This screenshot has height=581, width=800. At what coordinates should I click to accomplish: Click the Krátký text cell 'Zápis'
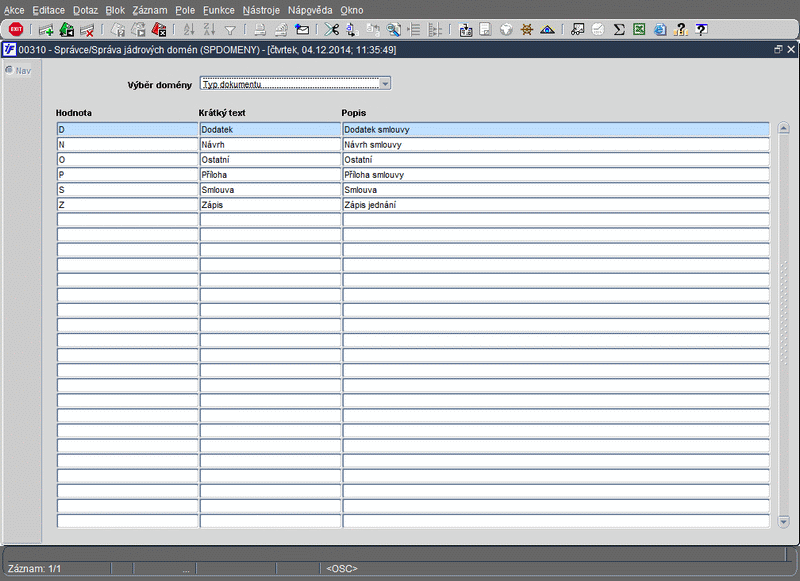(270, 205)
